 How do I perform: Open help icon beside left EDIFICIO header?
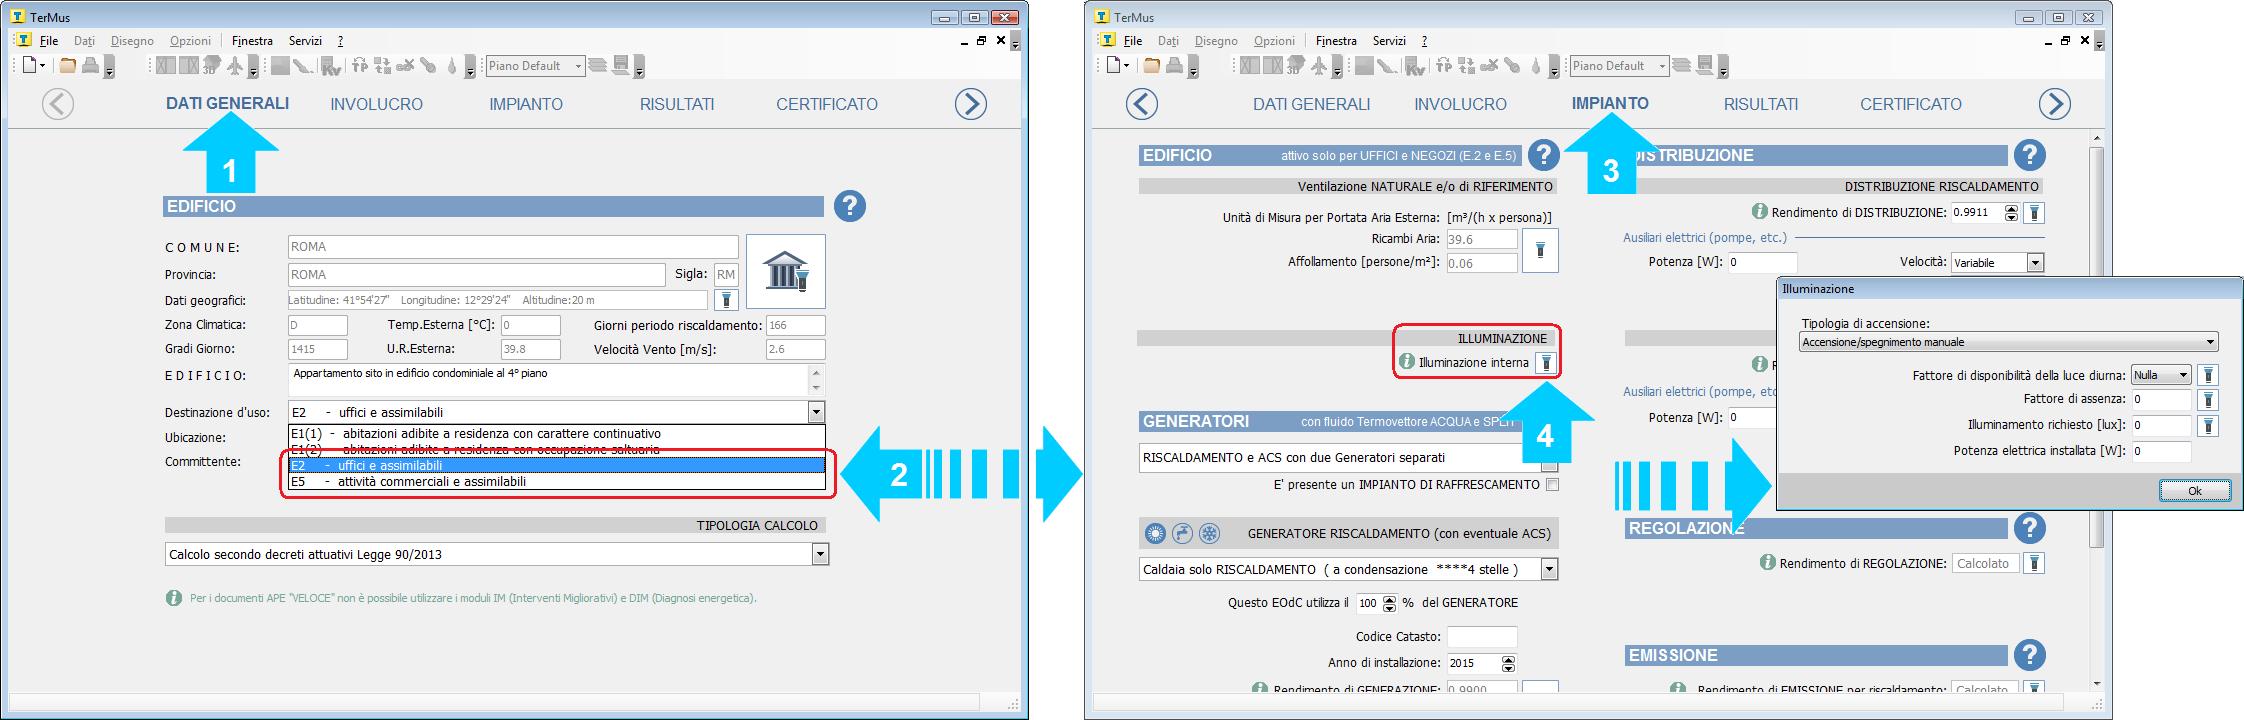click(850, 206)
